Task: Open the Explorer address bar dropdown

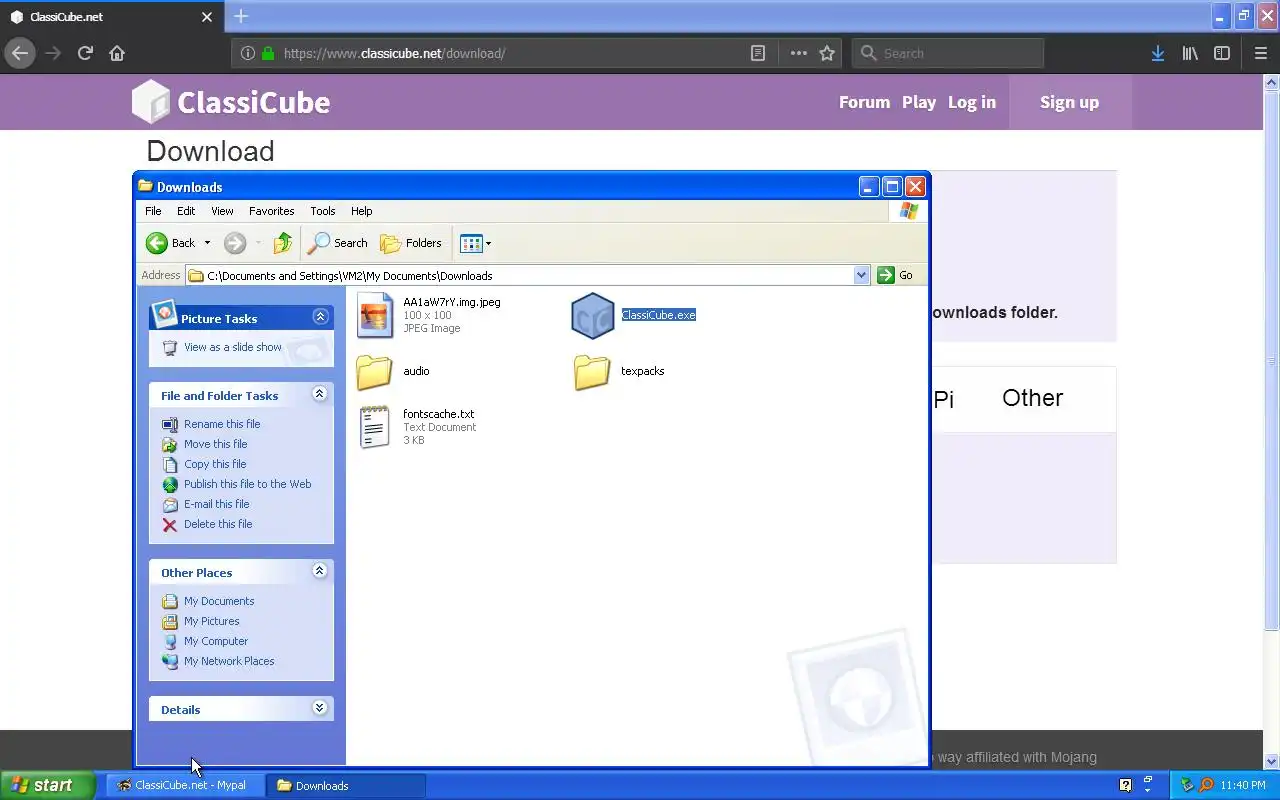Action: [862, 275]
